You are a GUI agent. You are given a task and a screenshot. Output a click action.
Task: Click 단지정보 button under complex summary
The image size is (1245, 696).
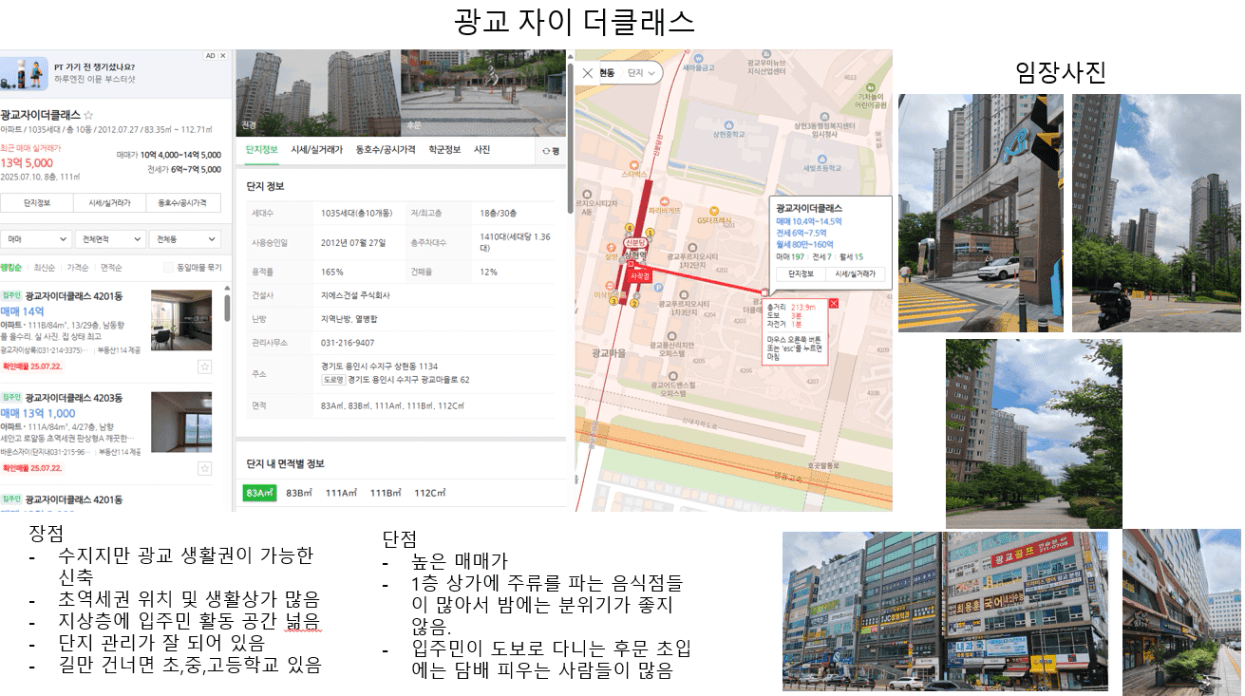pyautogui.click(x=37, y=203)
